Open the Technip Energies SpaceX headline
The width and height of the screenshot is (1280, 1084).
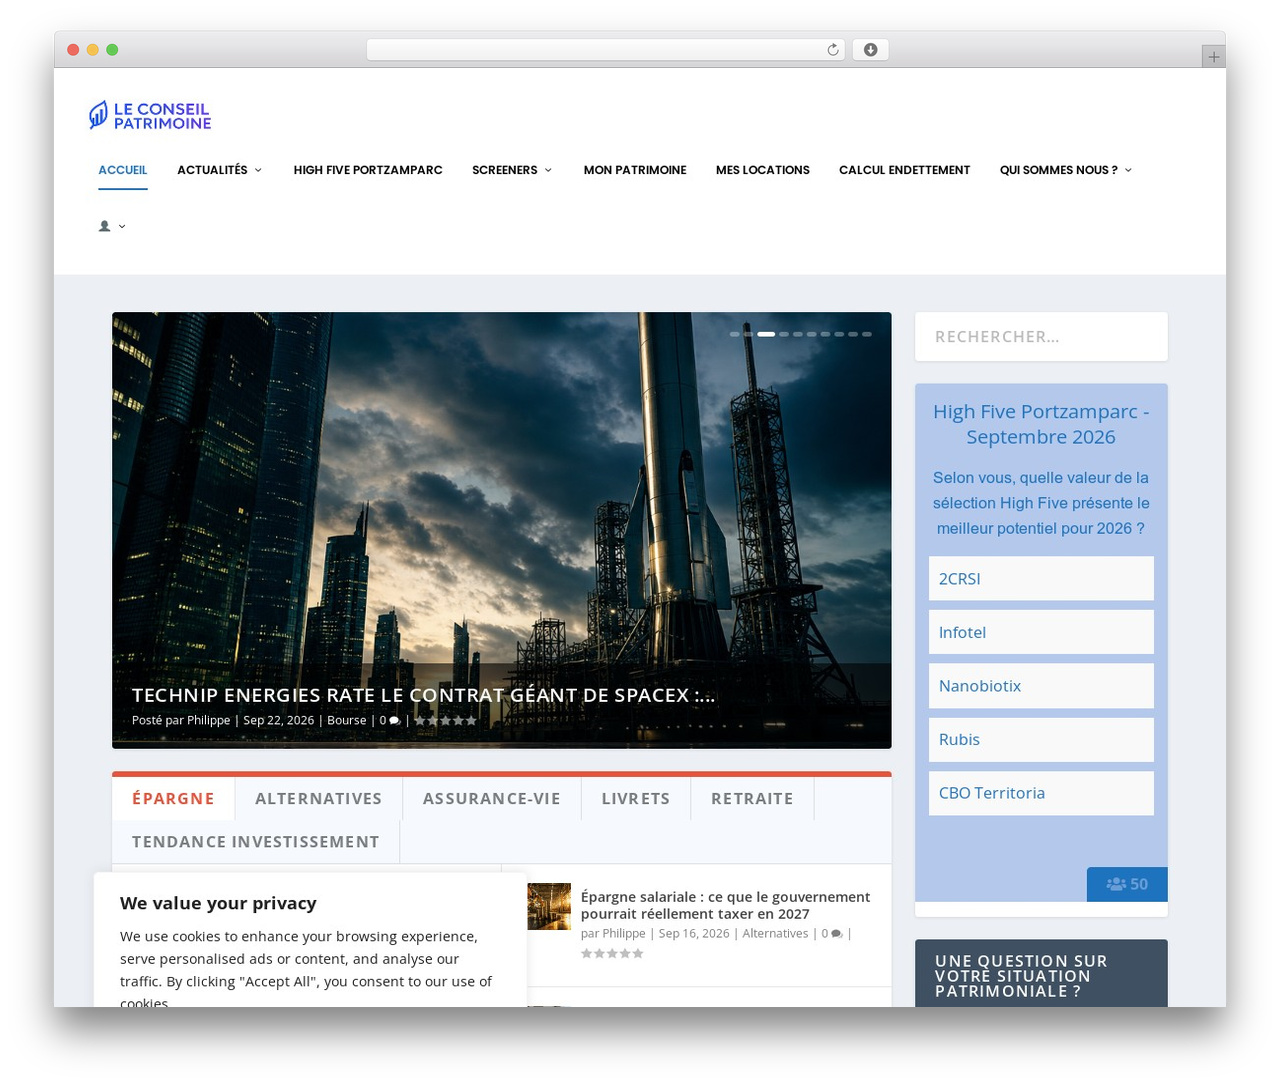pos(423,695)
